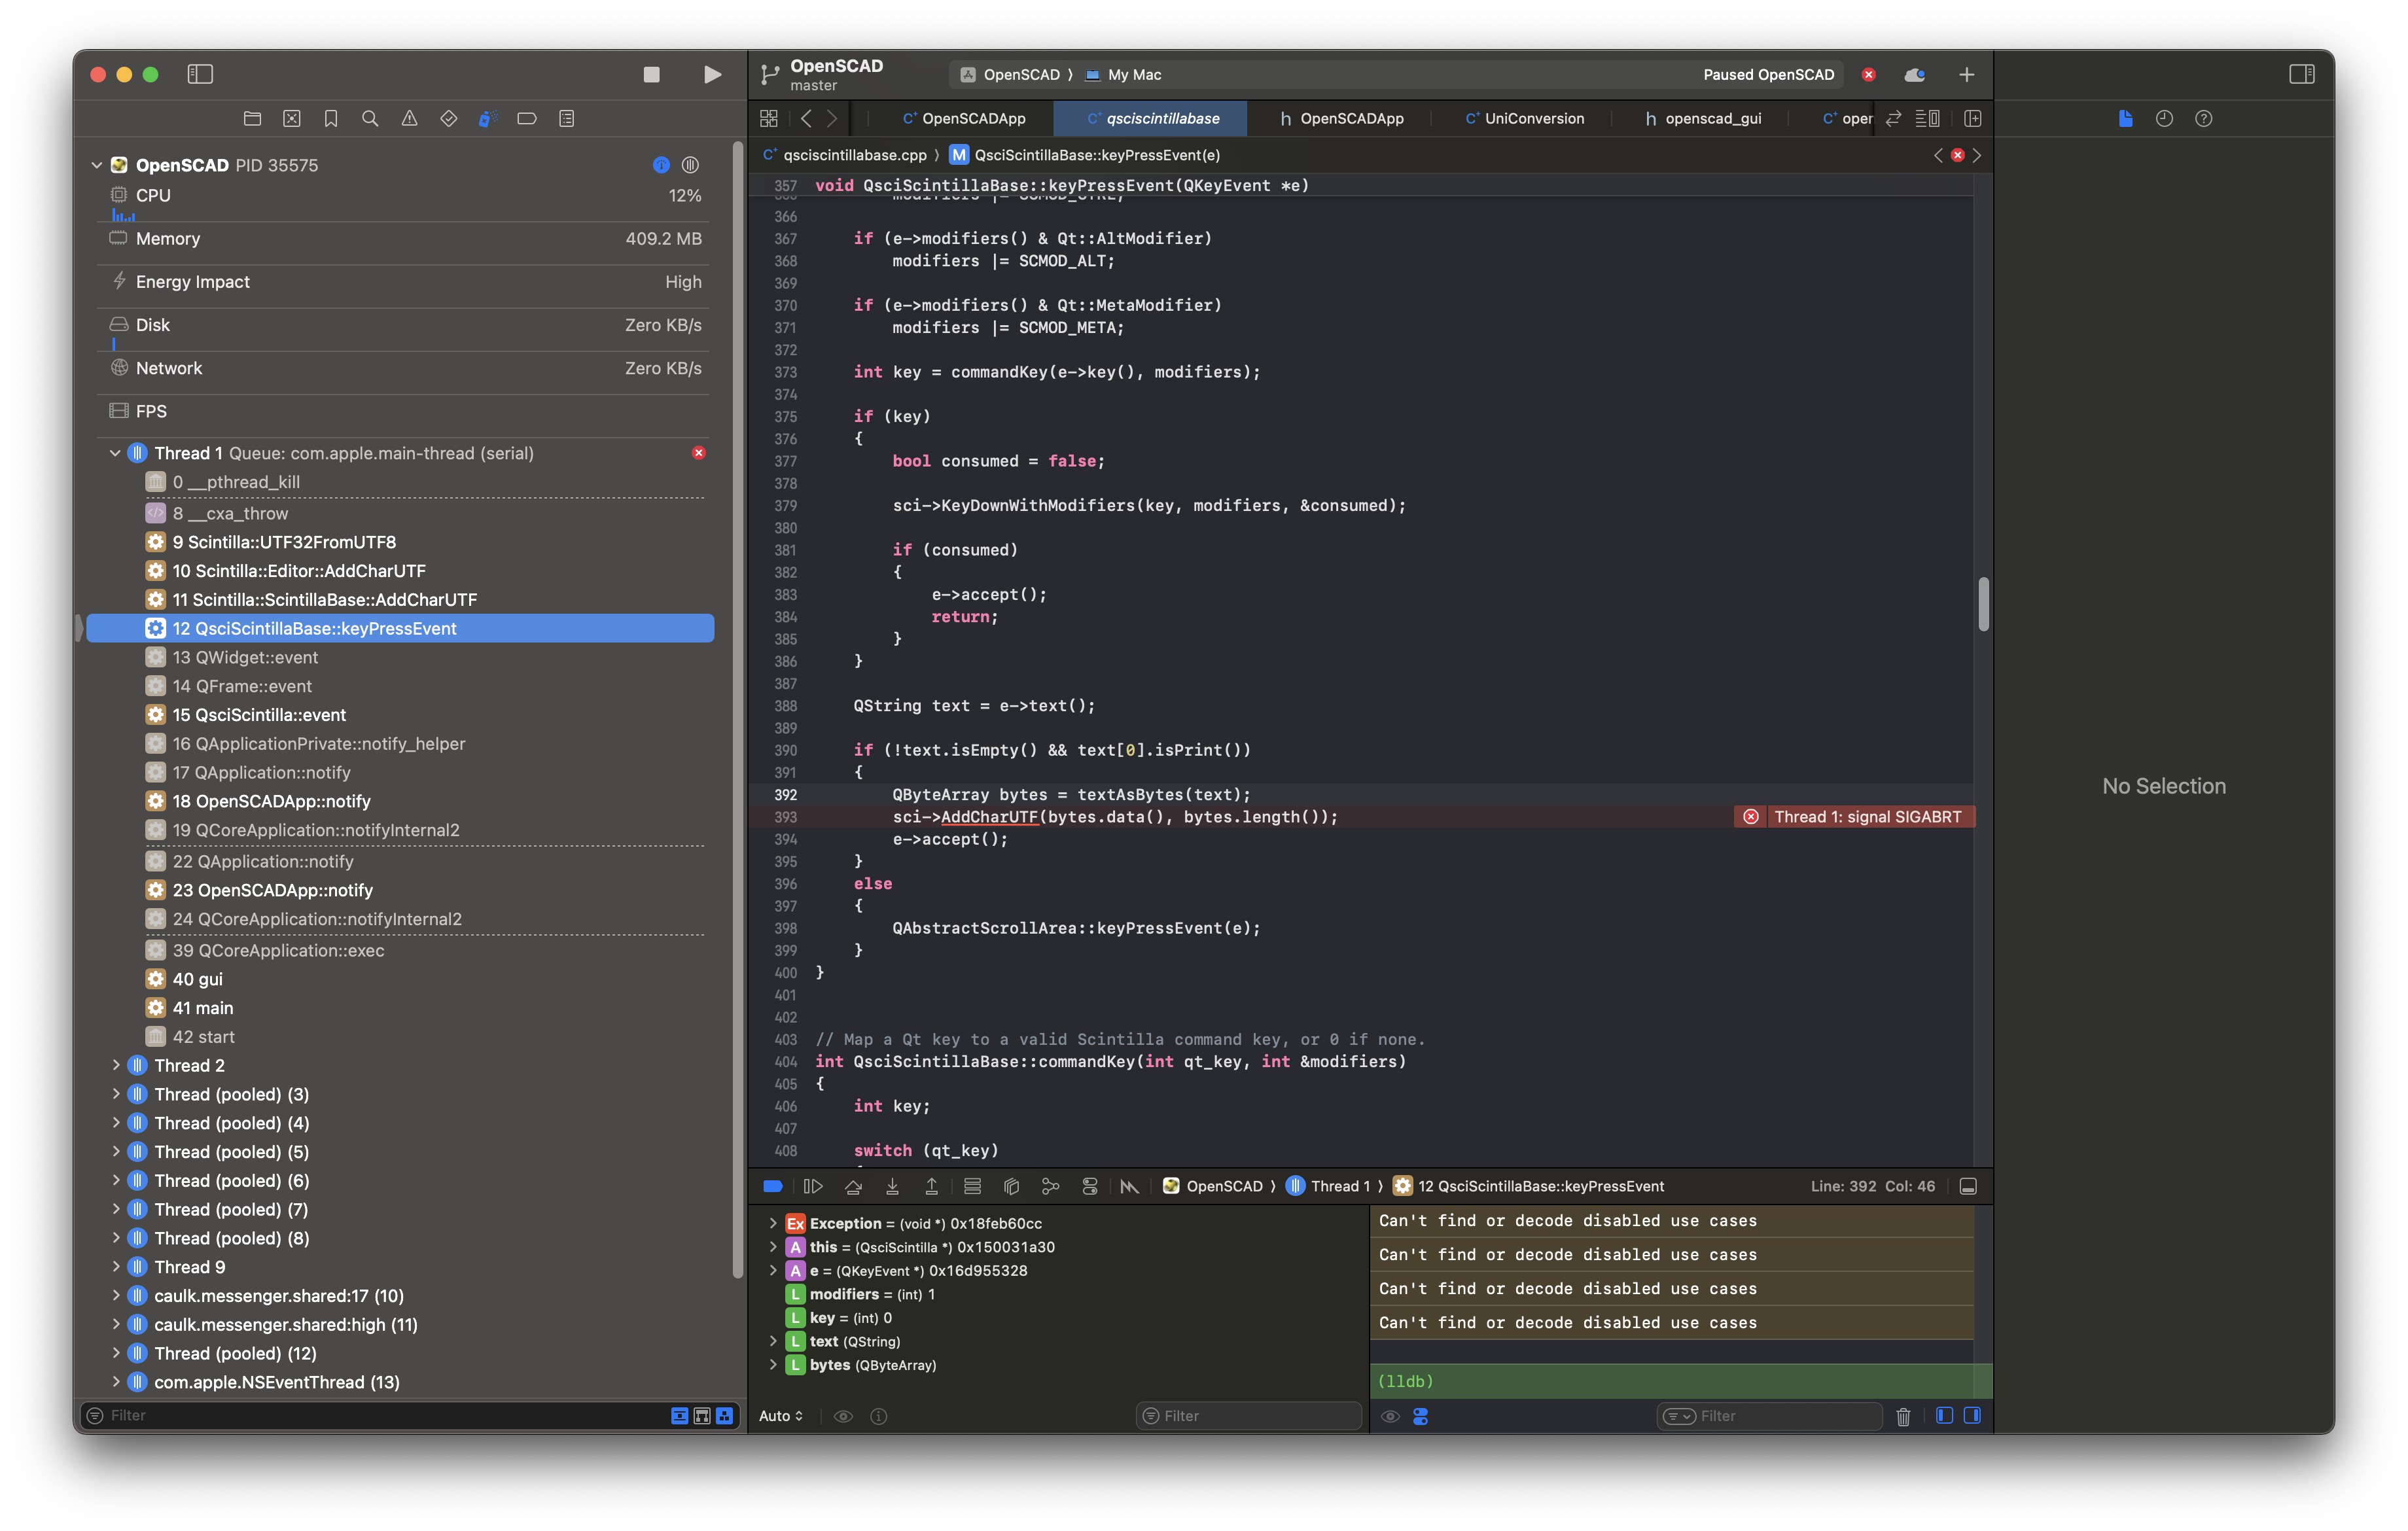Expand Thread (pooled) (3)

point(115,1094)
